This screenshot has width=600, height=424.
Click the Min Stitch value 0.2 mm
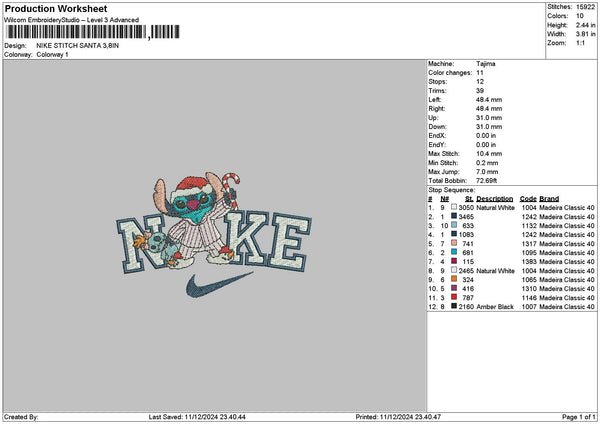487,163
